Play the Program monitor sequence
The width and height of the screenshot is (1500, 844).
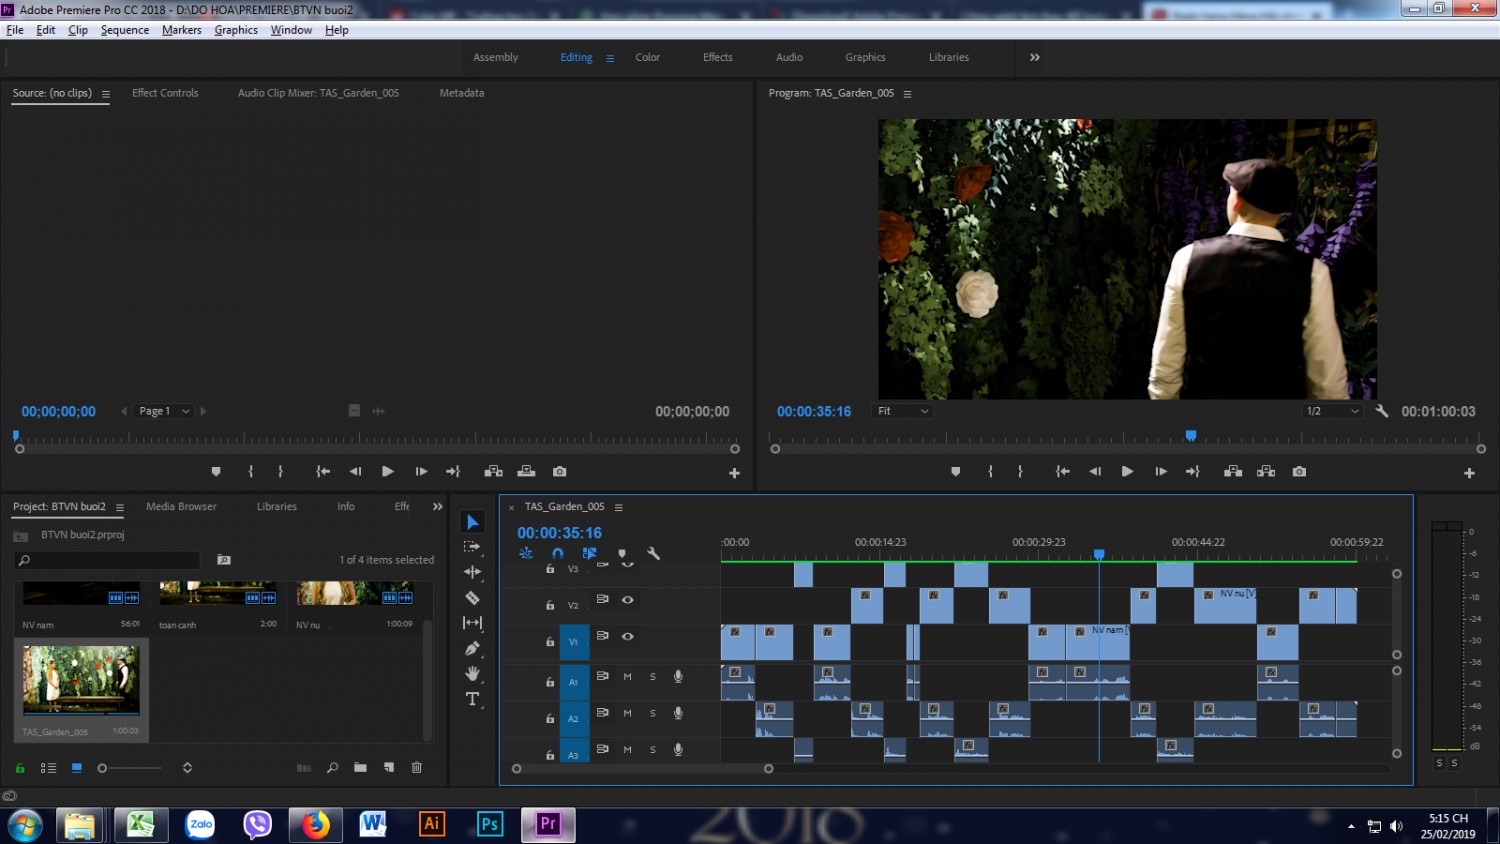1127,472
